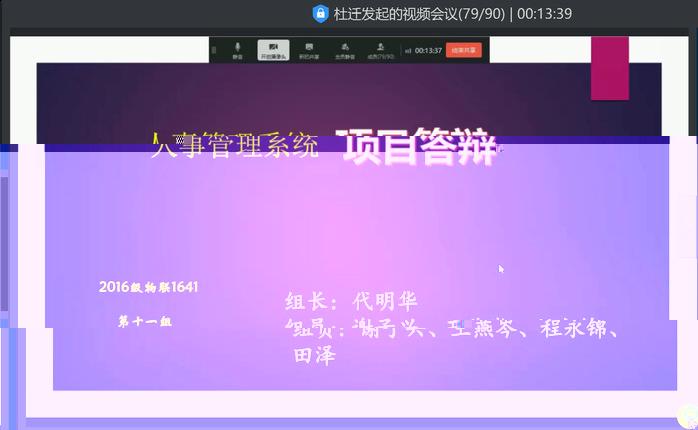Start a new share (新的共享)
698x430 pixels.
tap(308, 49)
